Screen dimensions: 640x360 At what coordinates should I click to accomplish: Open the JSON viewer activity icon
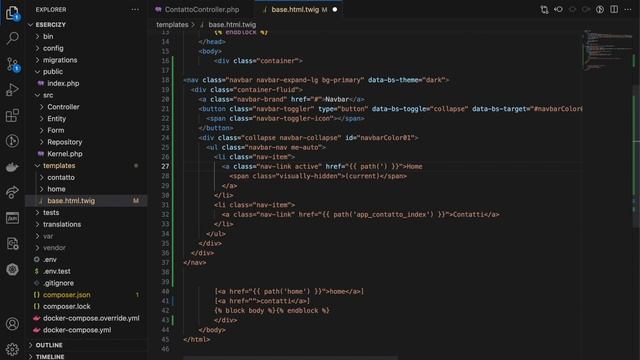tap(12, 218)
